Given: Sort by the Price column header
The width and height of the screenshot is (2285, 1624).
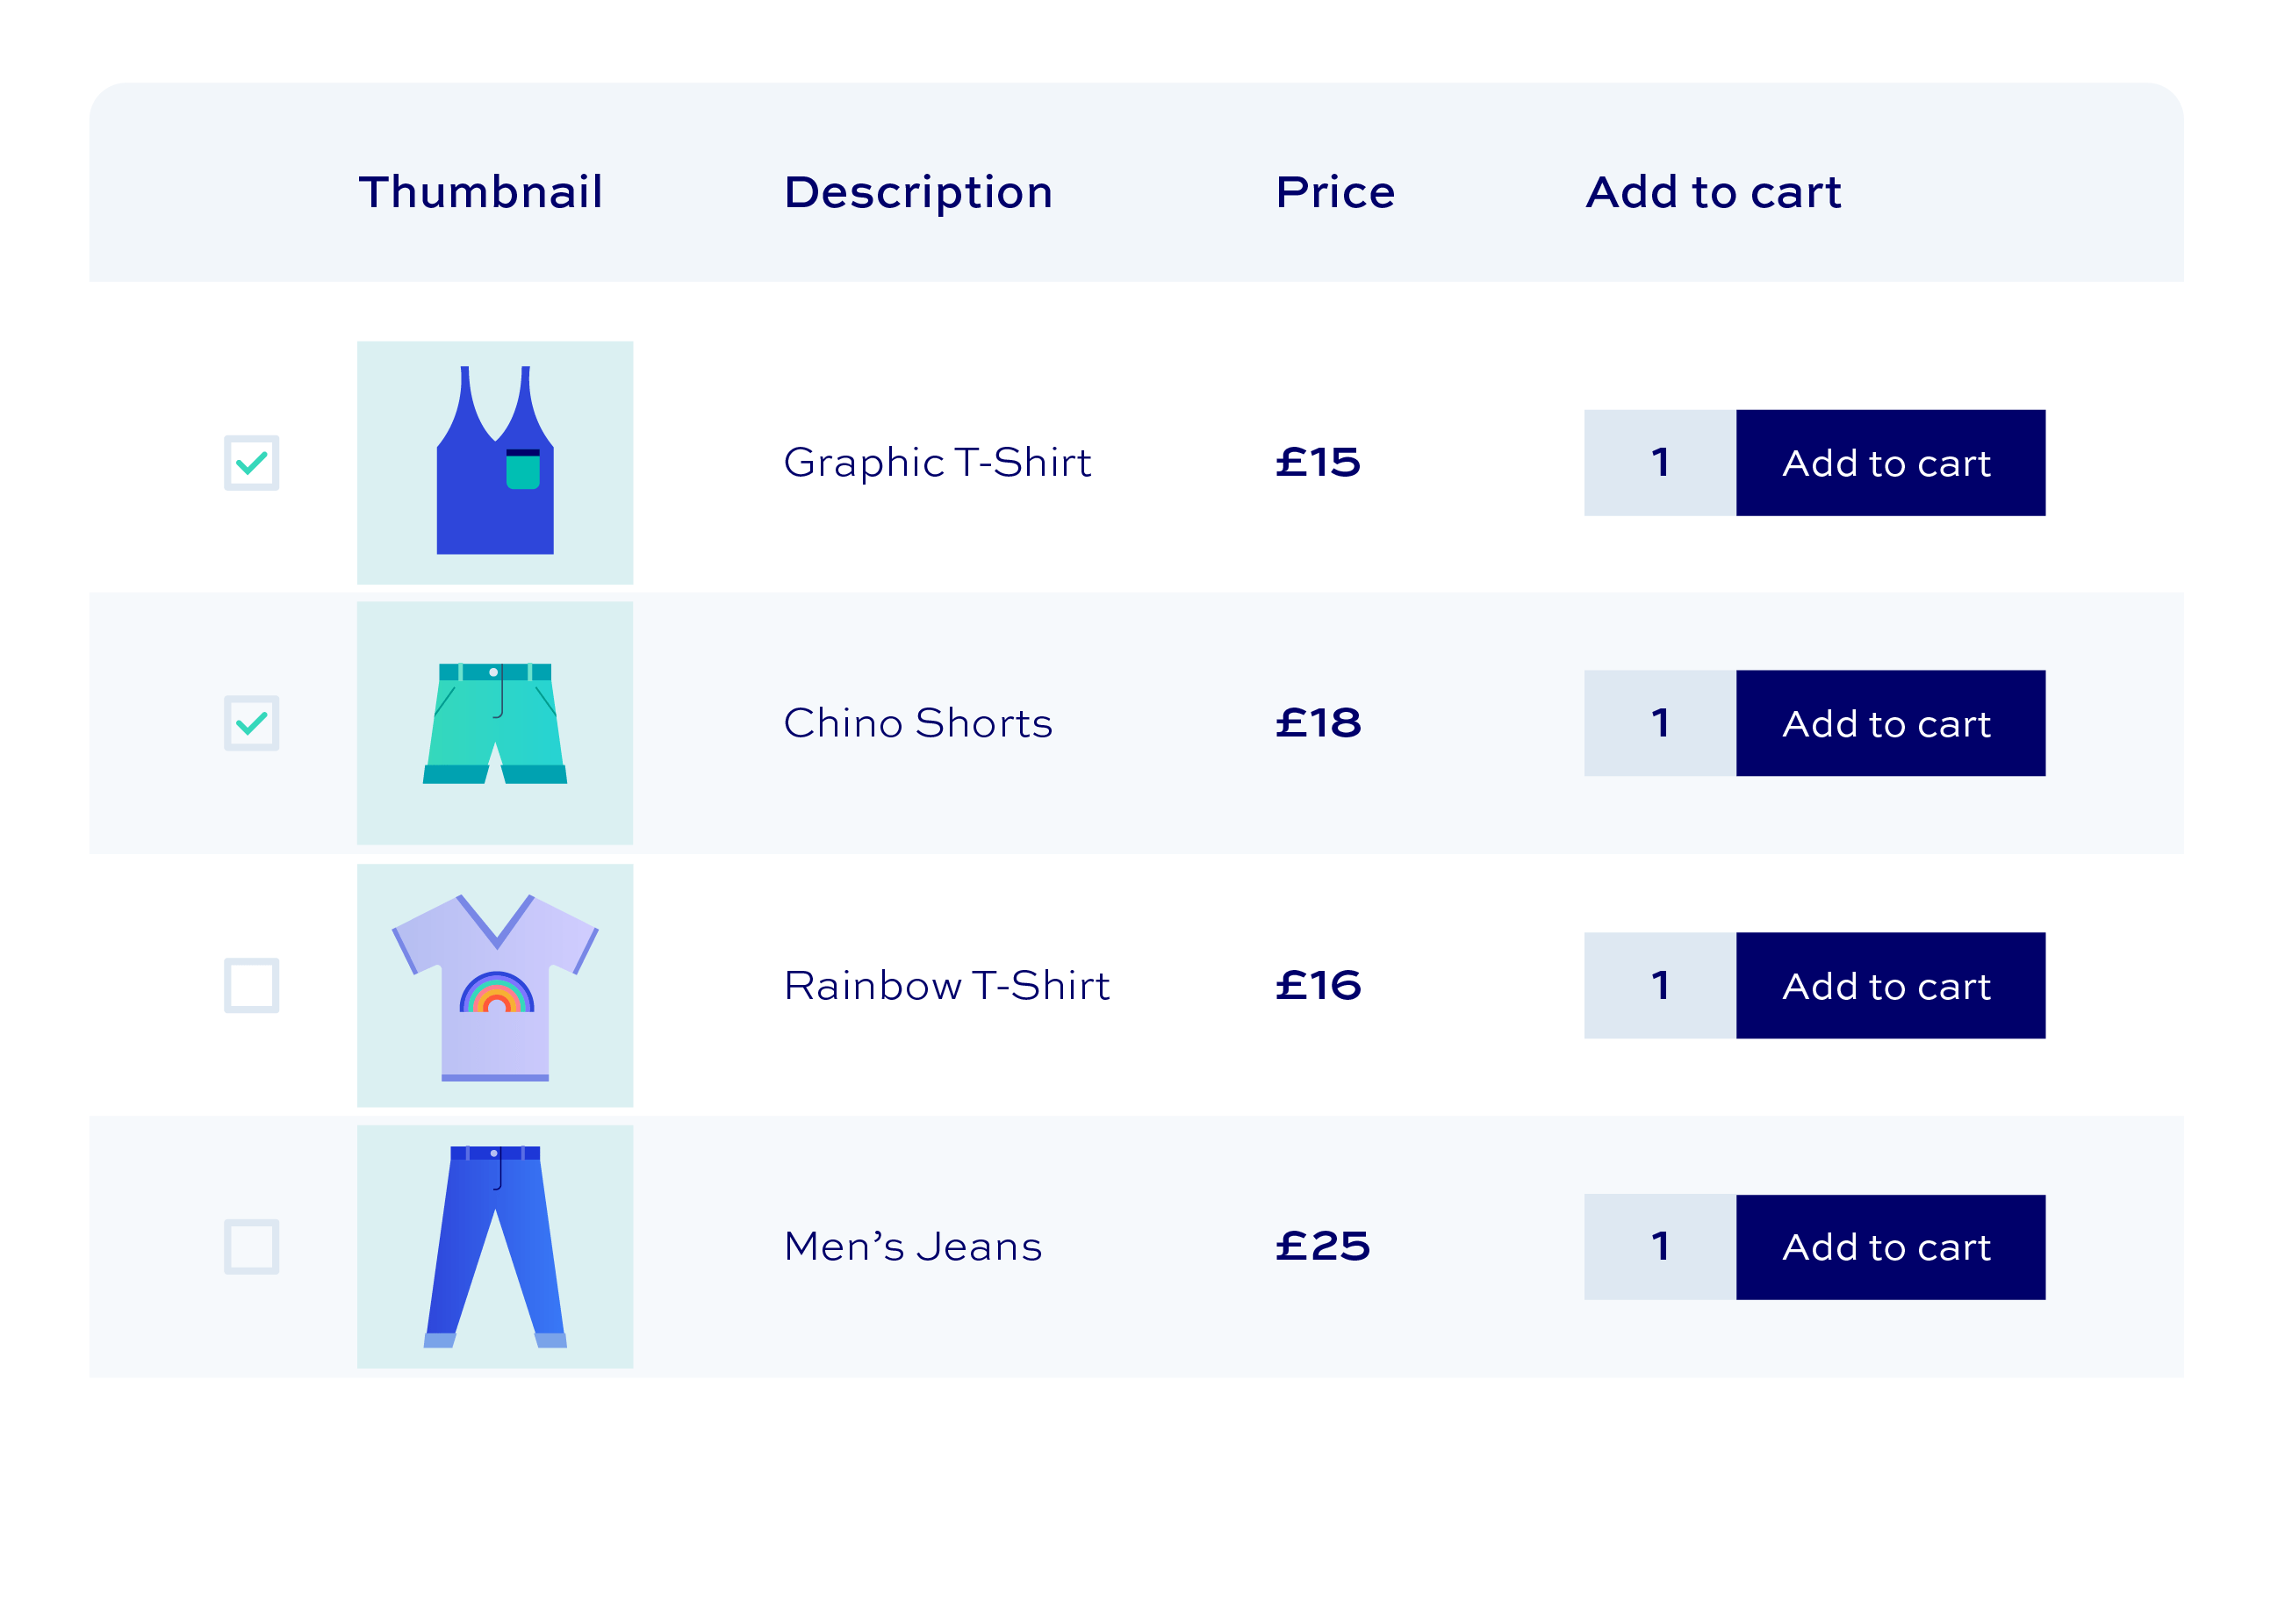Looking at the screenshot, I should tap(1335, 192).
